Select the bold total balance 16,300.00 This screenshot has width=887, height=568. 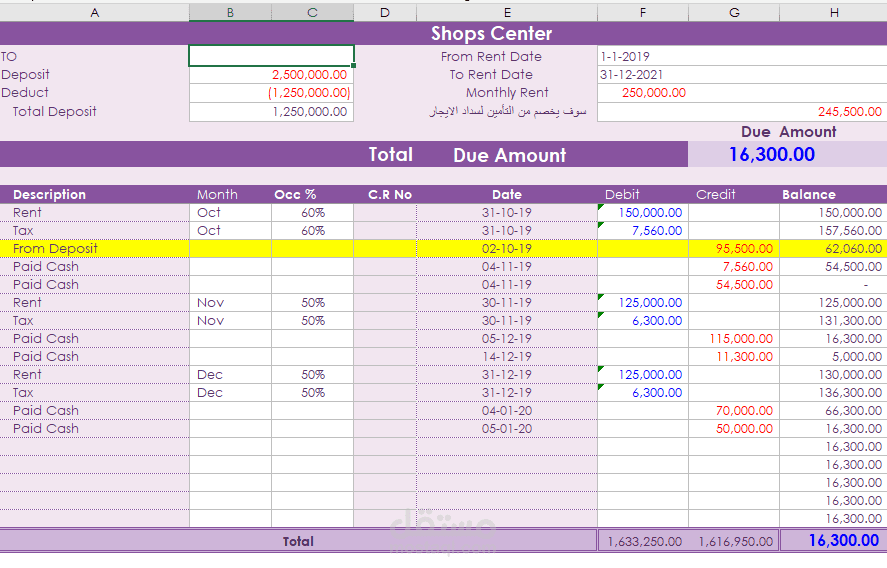point(833,541)
